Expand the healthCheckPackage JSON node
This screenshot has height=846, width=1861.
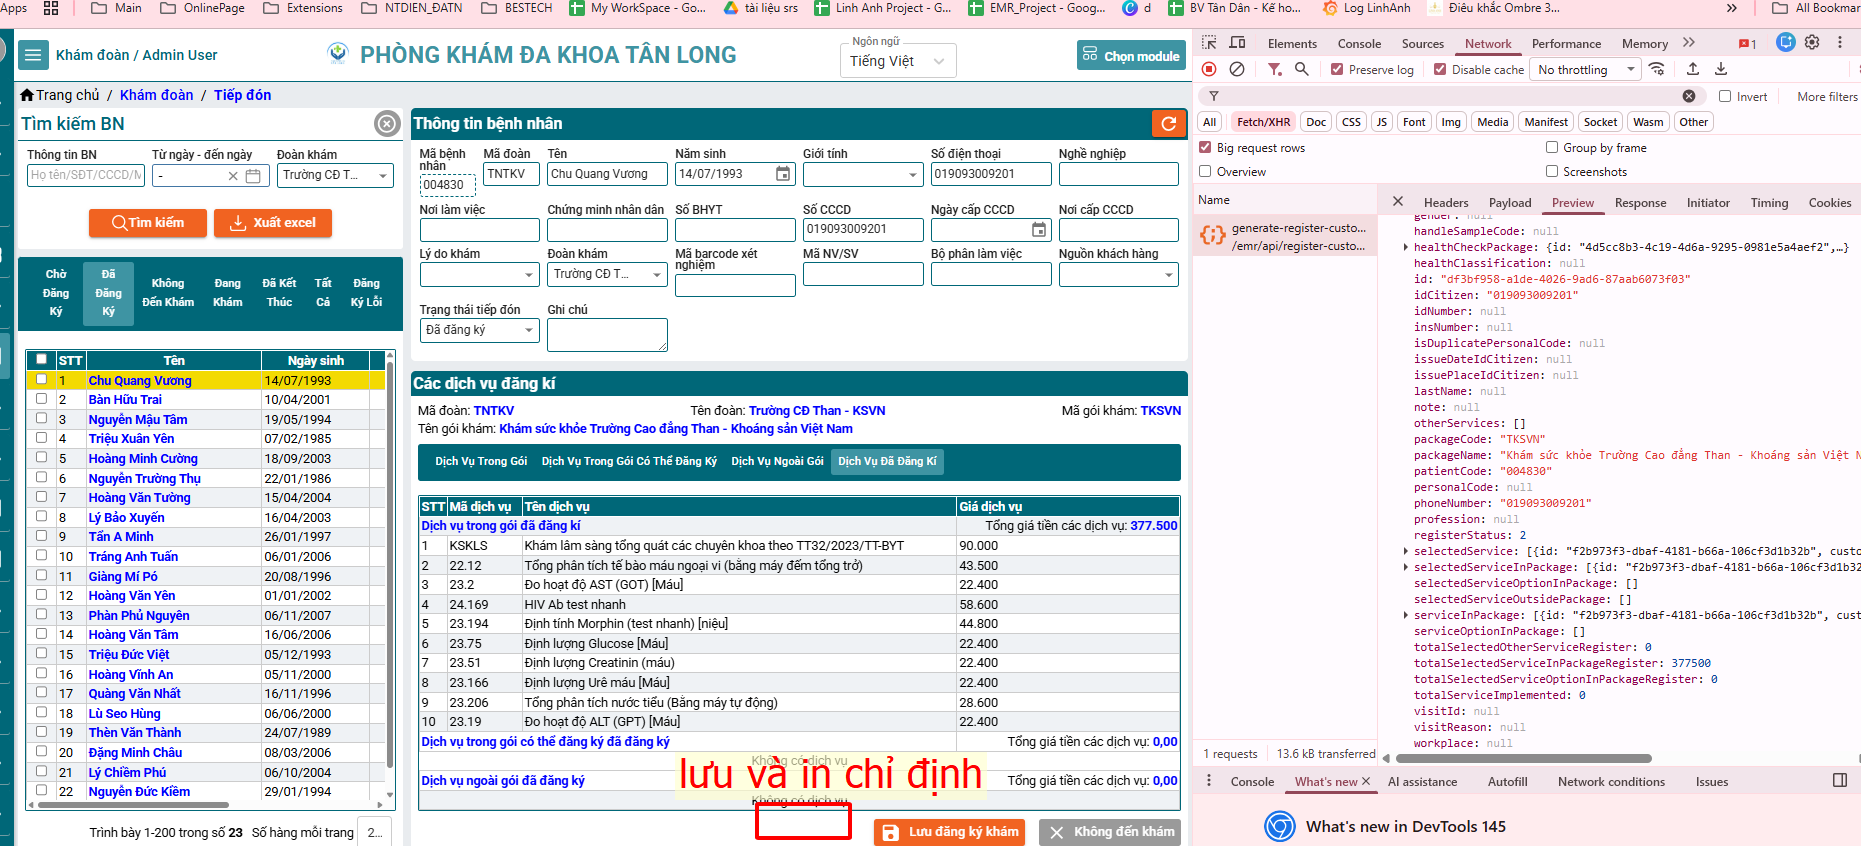pyautogui.click(x=1405, y=247)
